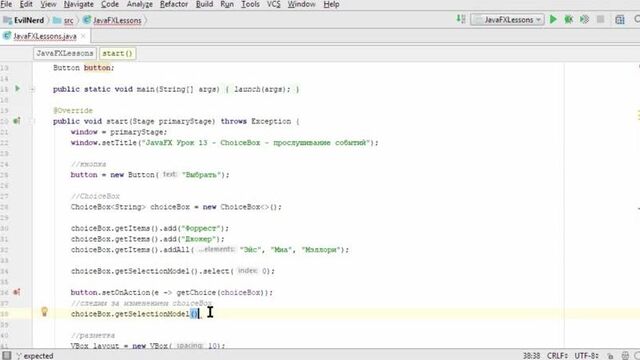Click the inspector icon in the status bar
The height and width of the screenshot is (360, 640).
point(625,356)
